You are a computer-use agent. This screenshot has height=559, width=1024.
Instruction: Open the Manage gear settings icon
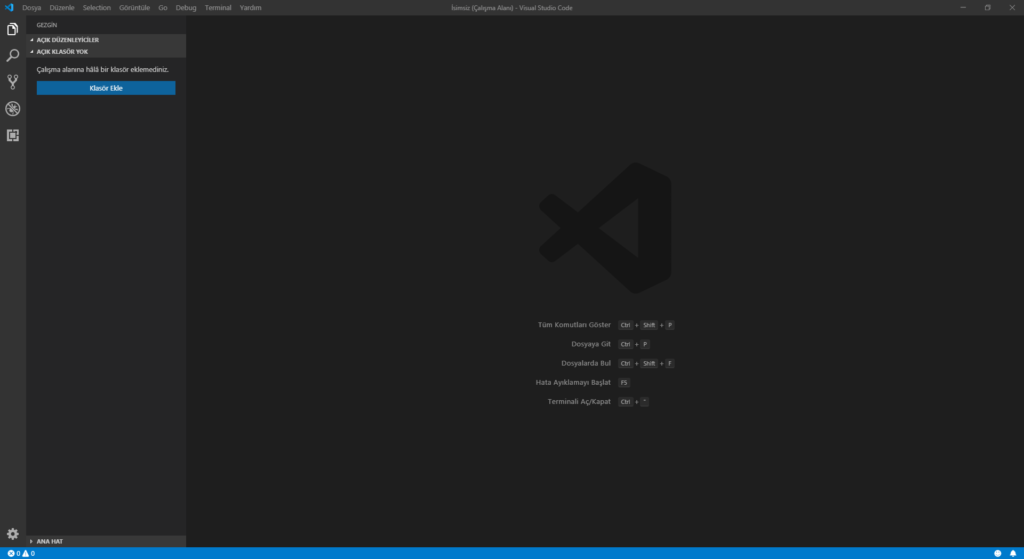(12, 534)
